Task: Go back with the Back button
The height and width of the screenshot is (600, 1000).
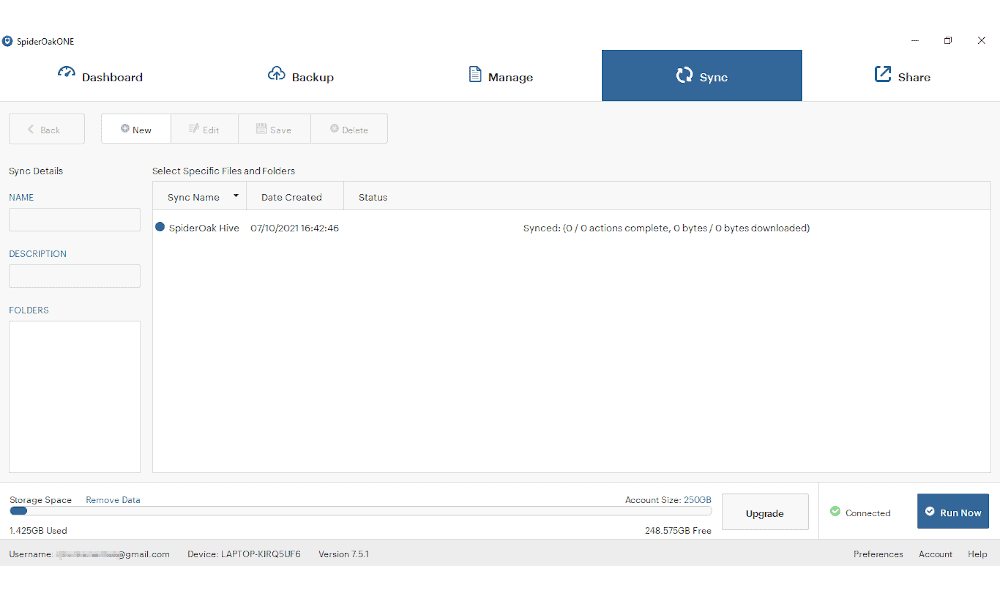Action: pos(47,129)
